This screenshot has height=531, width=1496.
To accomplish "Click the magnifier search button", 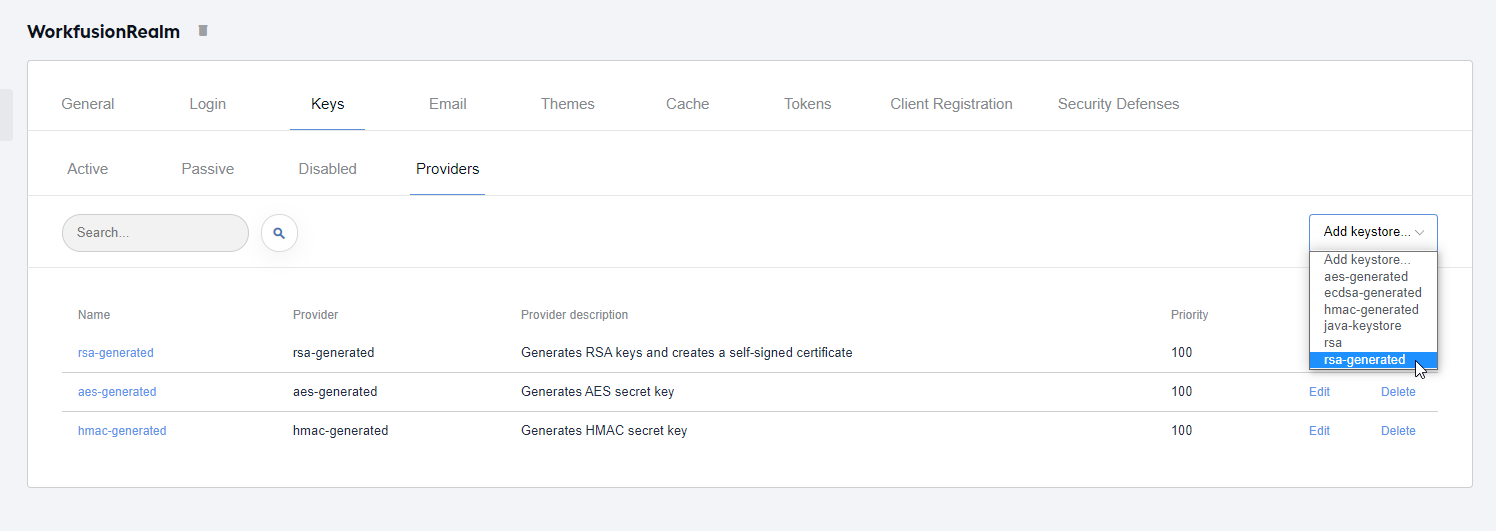I will tap(279, 233).
